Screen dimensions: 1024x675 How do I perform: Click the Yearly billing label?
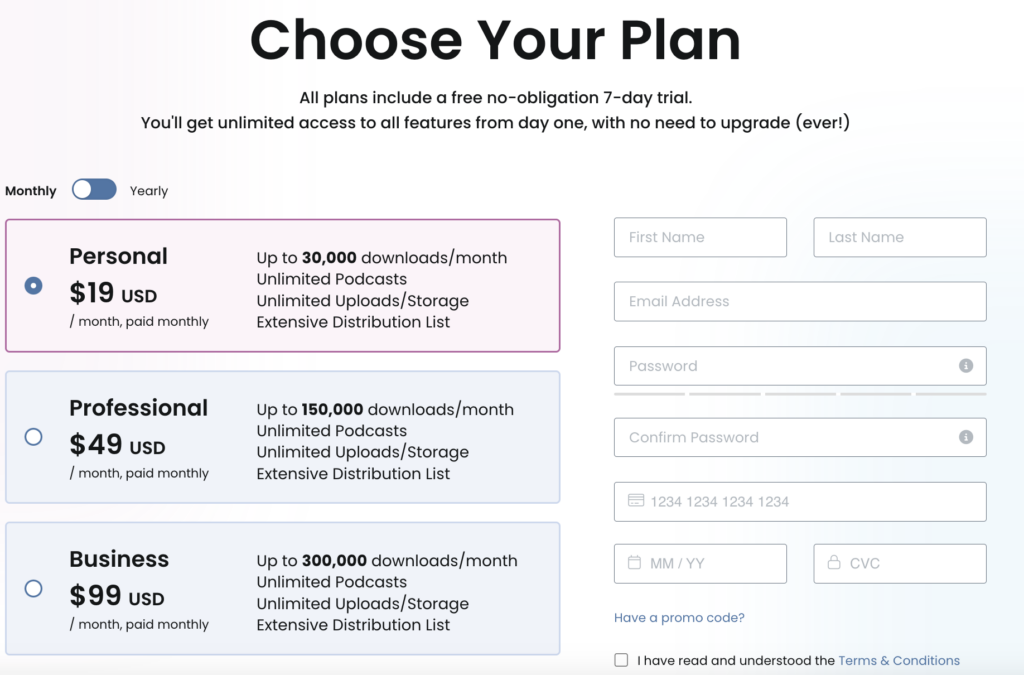pos(148,190)
